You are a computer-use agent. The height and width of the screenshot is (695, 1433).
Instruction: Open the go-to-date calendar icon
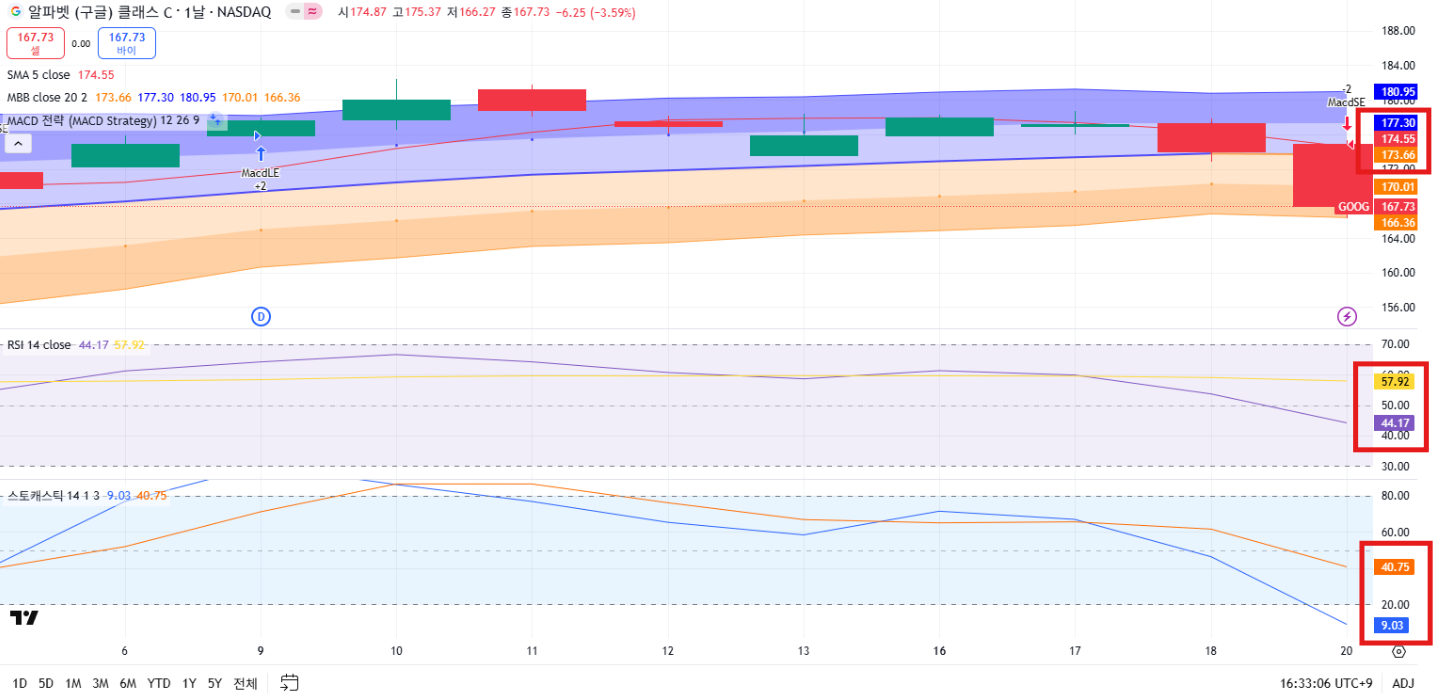[x=289, y=683]
